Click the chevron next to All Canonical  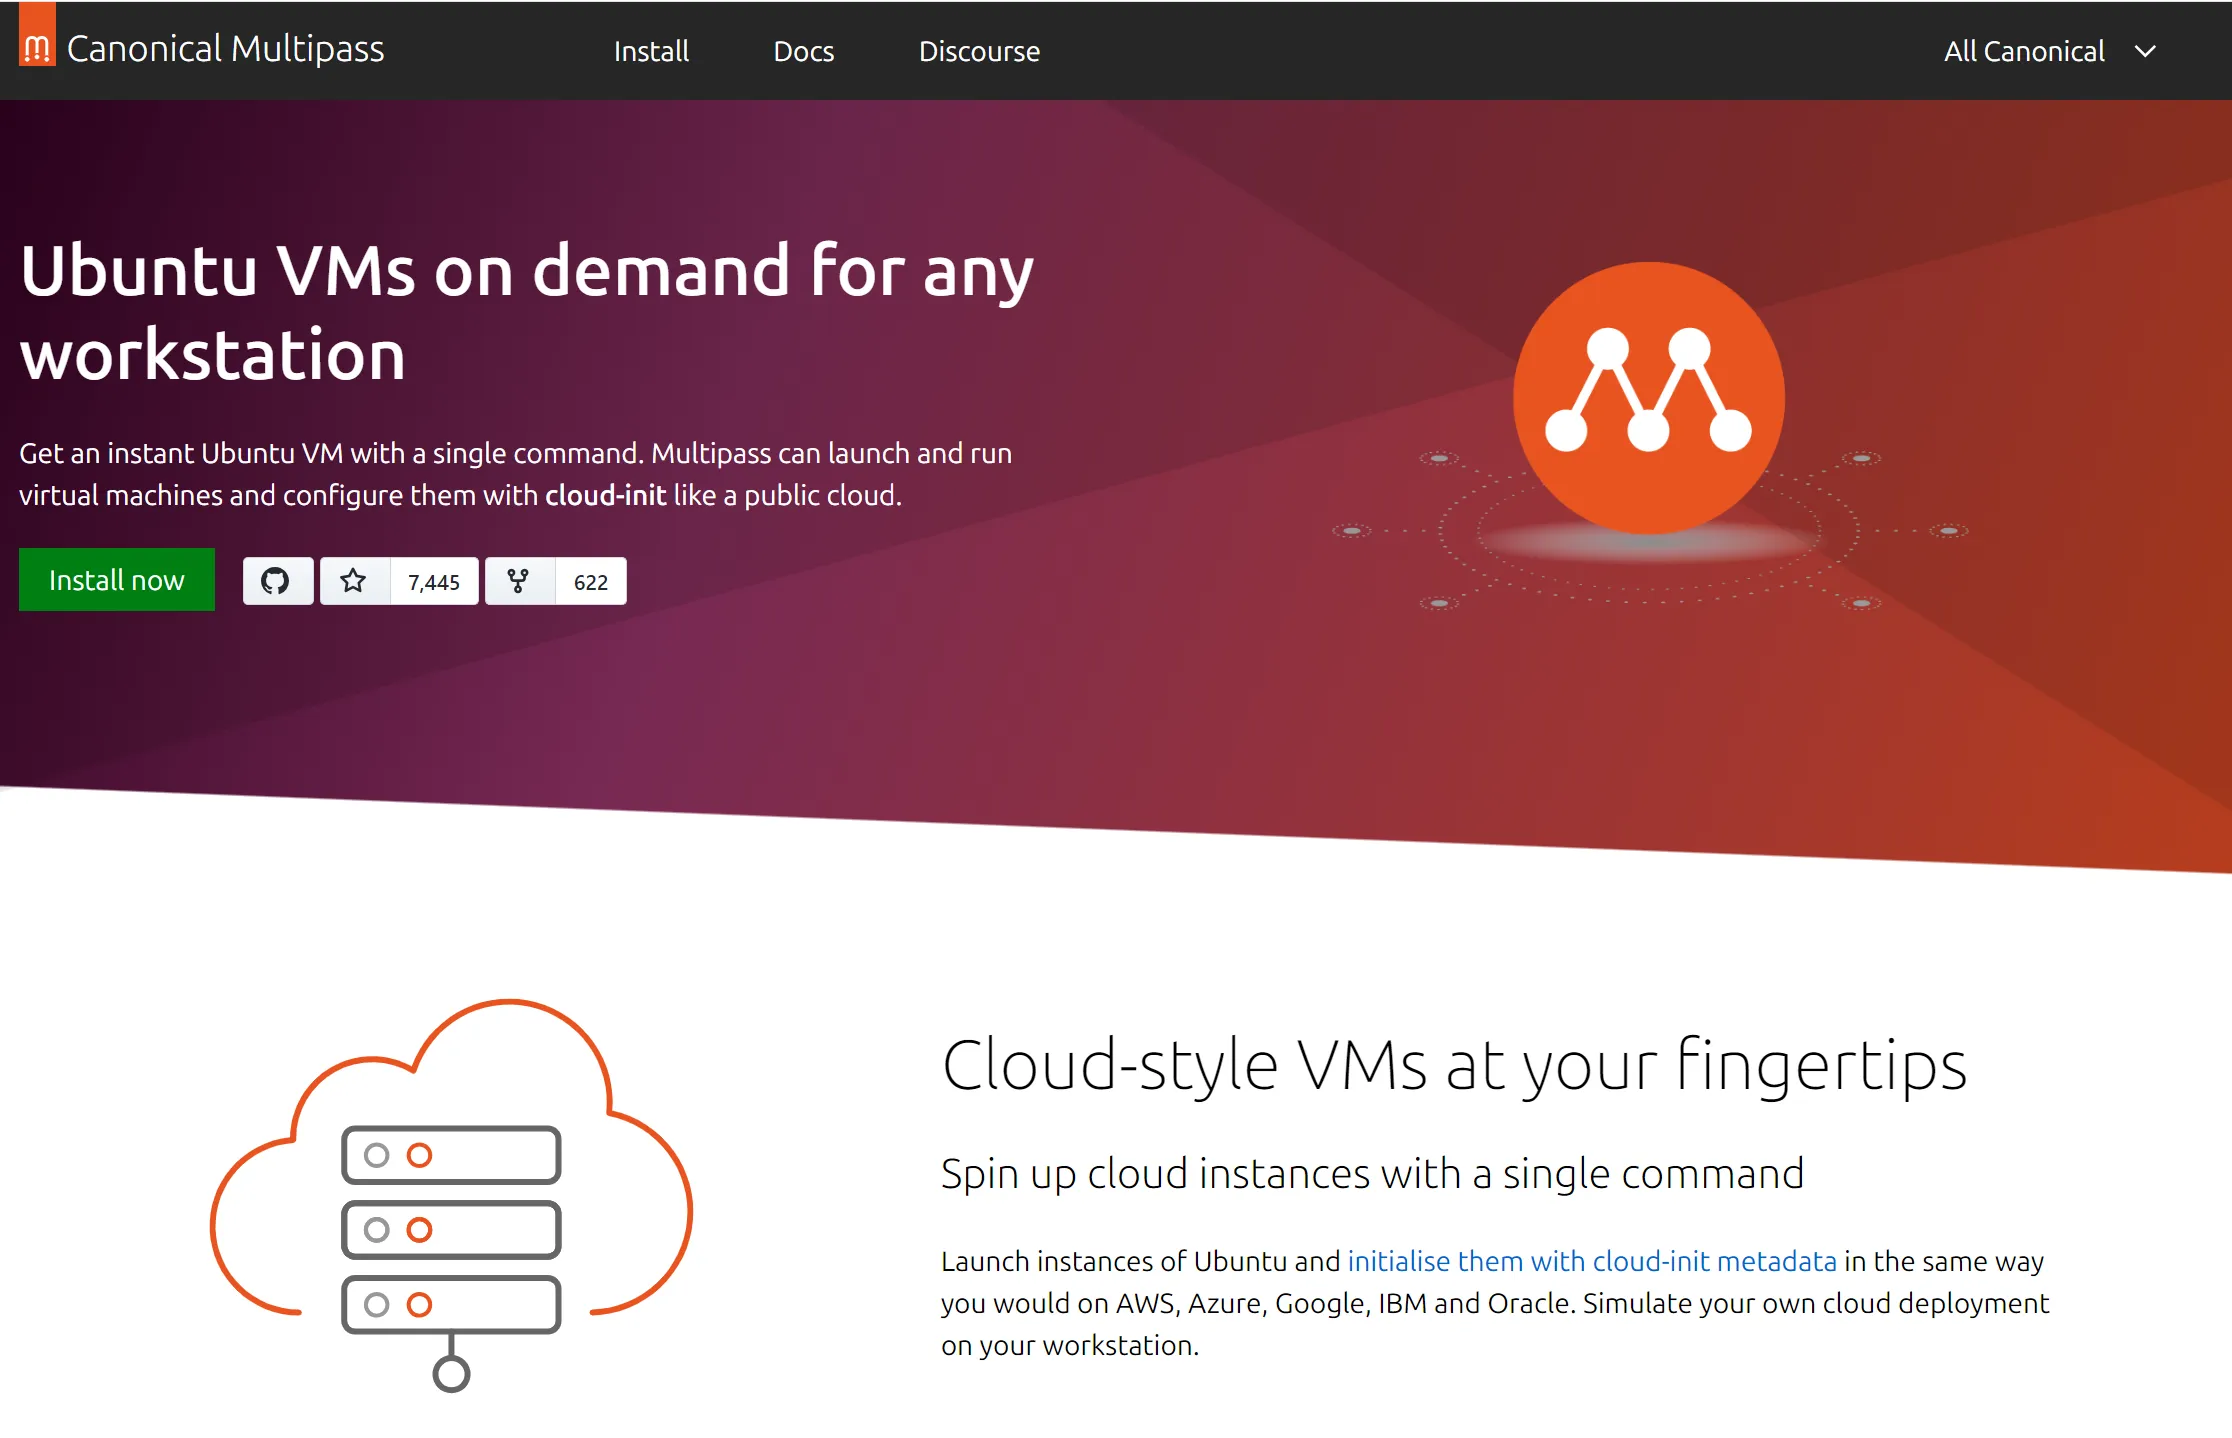(2145, 51)
